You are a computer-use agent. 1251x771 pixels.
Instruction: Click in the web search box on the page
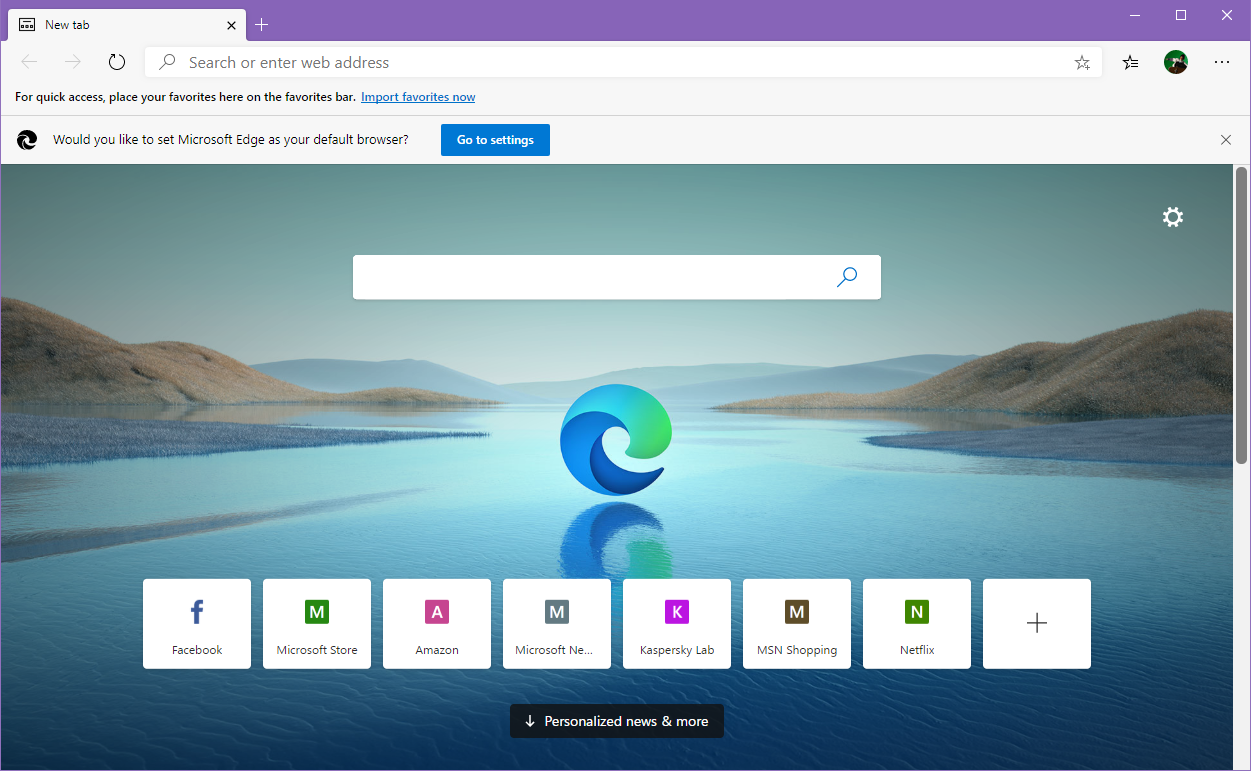click(x=617, y=277)
